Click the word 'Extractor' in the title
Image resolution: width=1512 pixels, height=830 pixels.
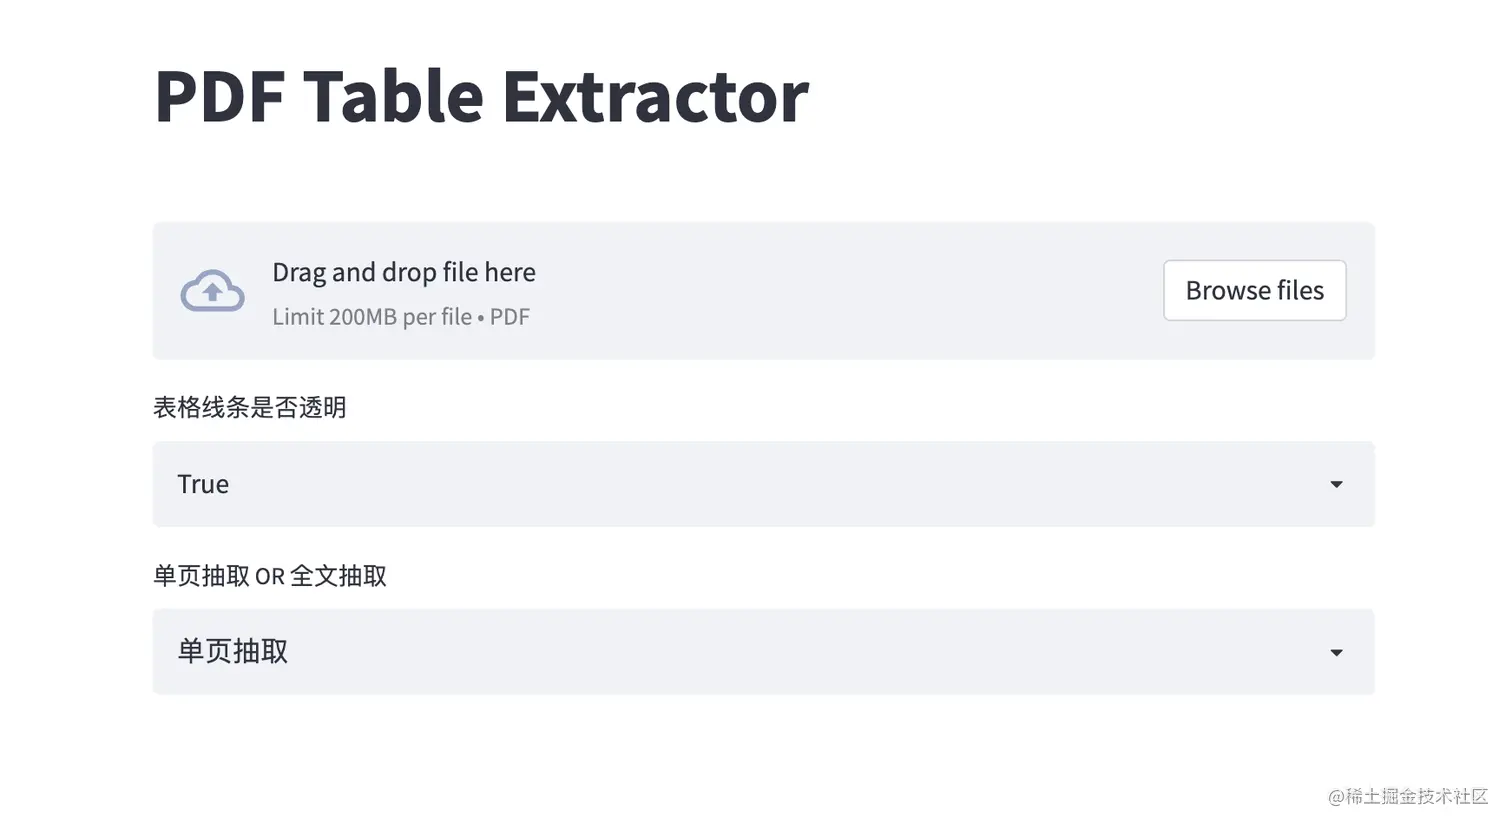pos(655,96)
